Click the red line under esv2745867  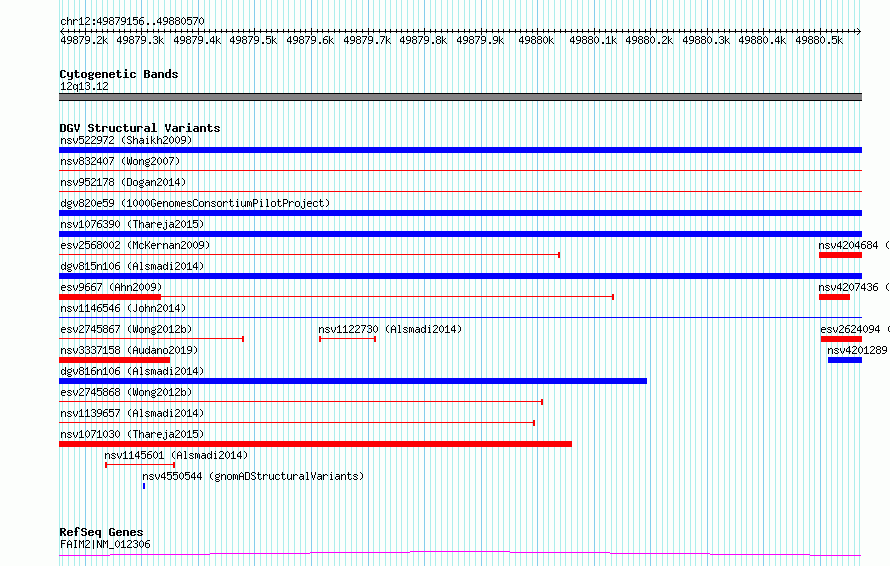[152, 339]
